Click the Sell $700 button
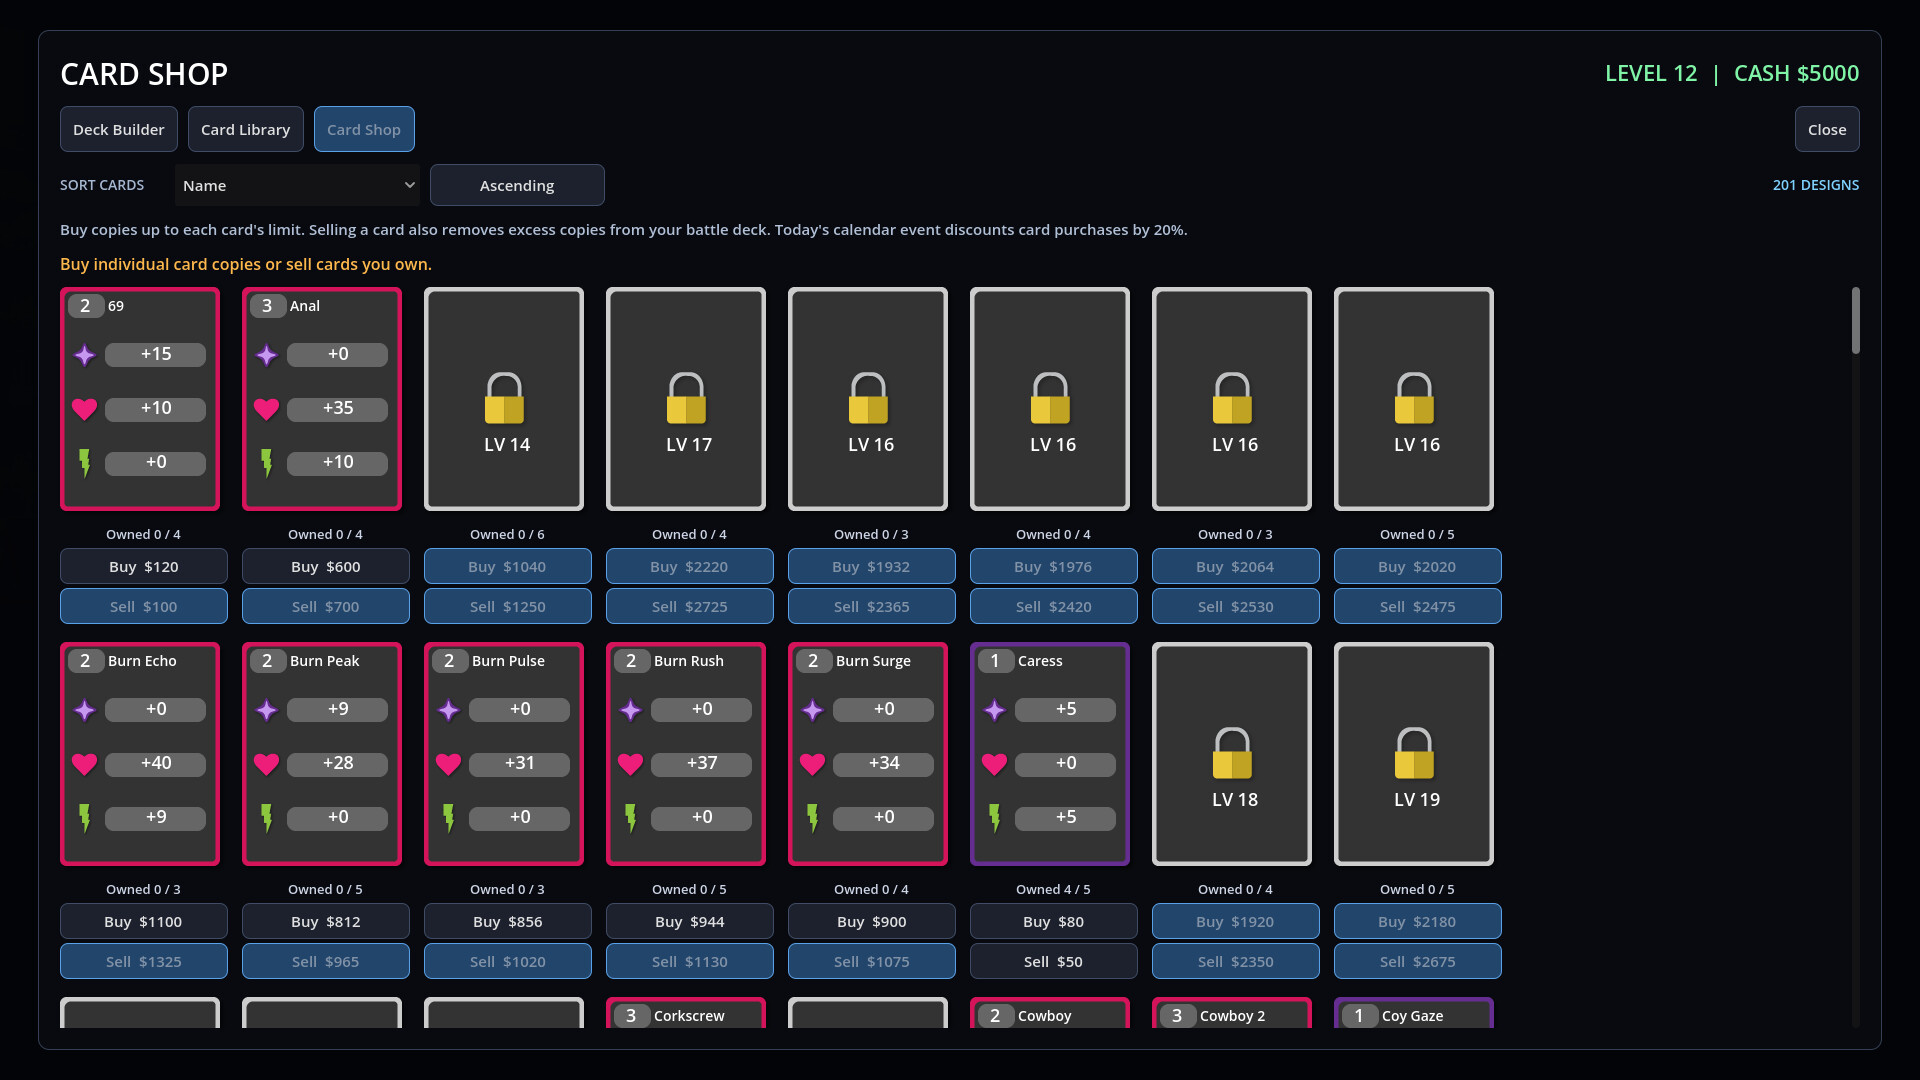This screenshot has height=1080, width=1920. [x=326, y=606]
